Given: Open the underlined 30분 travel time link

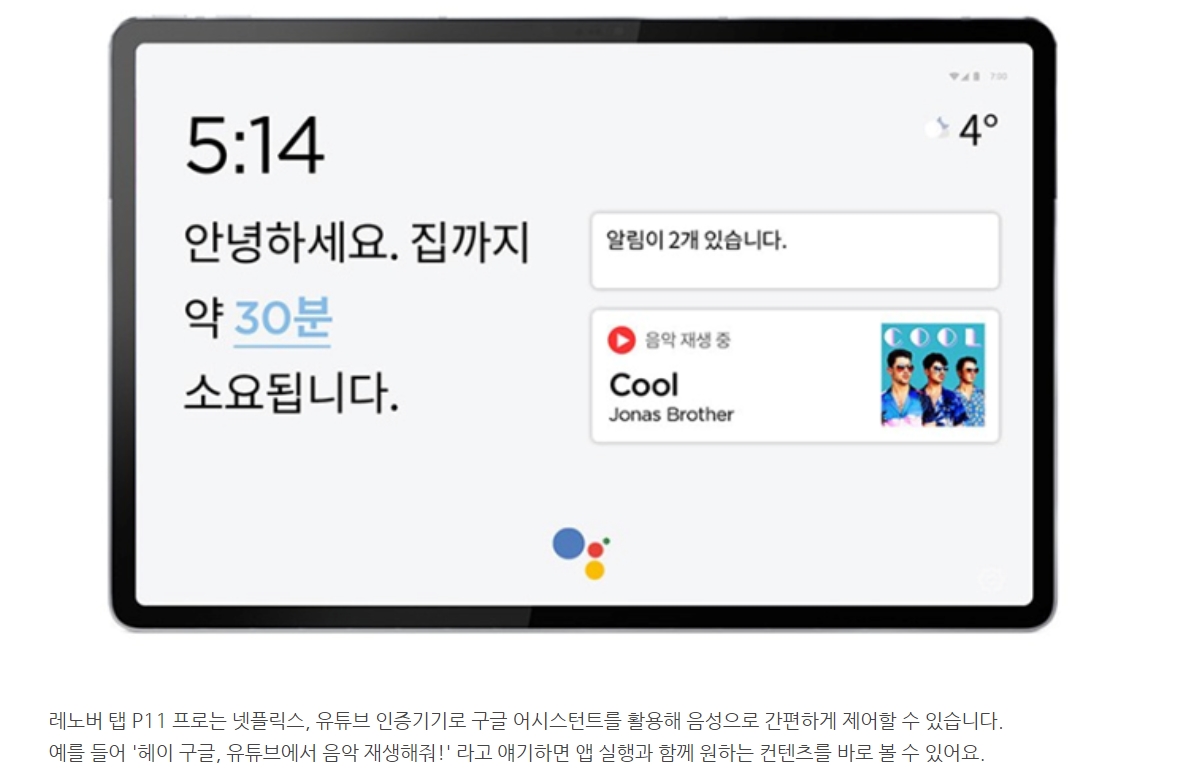Looking at the screenshot, I should point(283,320).
